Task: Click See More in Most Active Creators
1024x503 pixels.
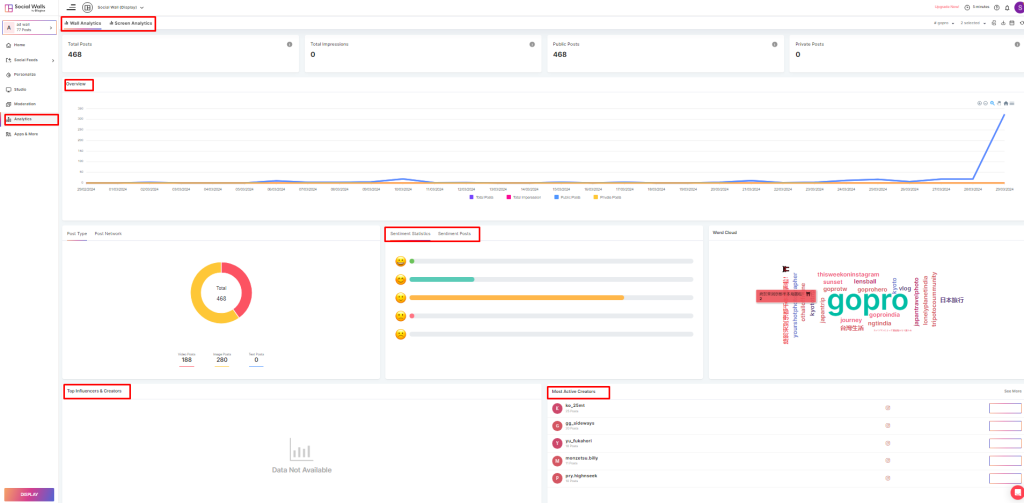Action: point(1012,391)
